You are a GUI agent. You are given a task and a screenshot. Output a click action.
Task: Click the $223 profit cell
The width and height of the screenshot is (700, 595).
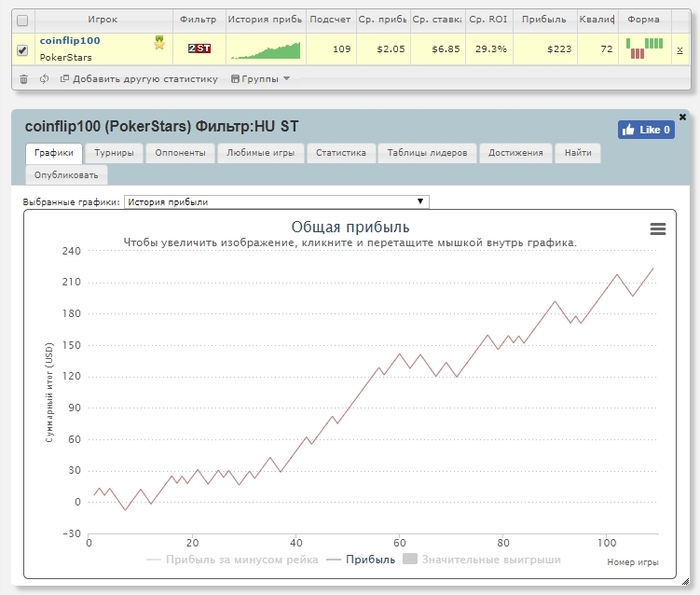[559, 49]
